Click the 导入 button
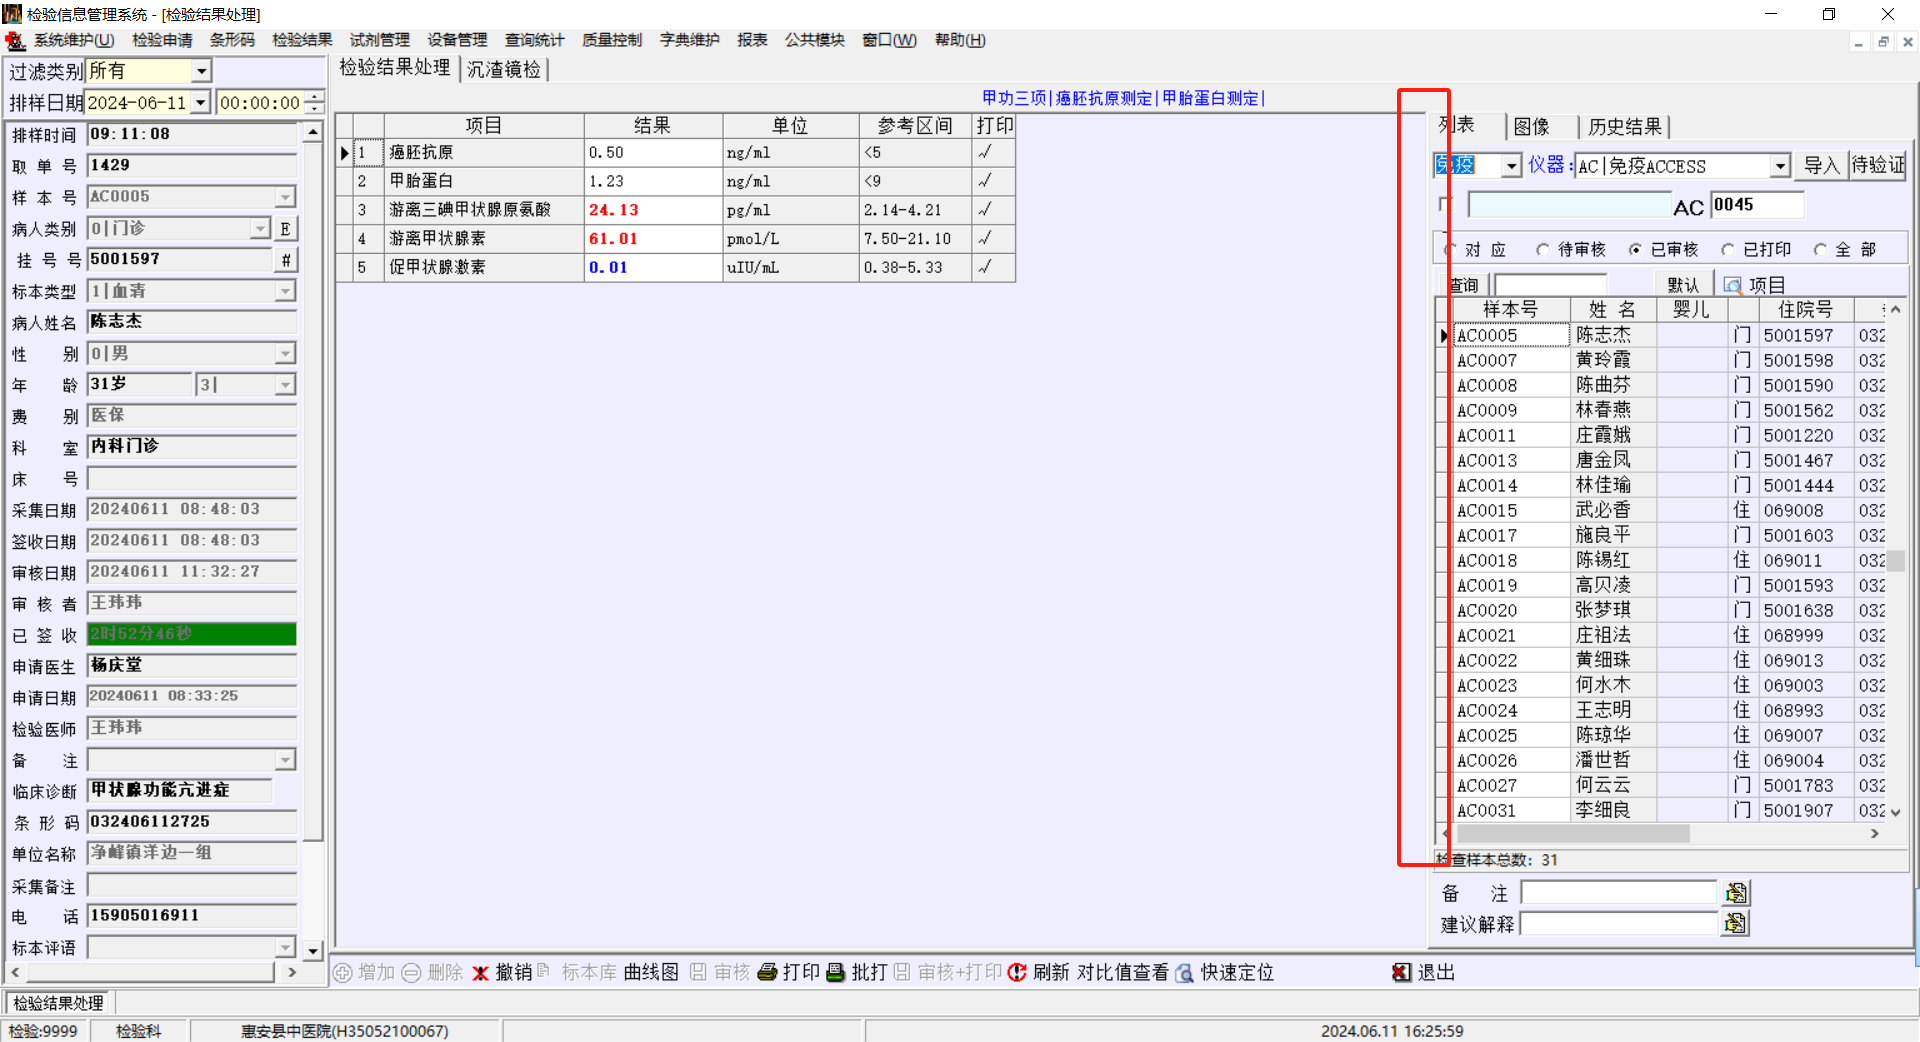The width and height of the screenshot is (1920, 1042). (1821, 165)
